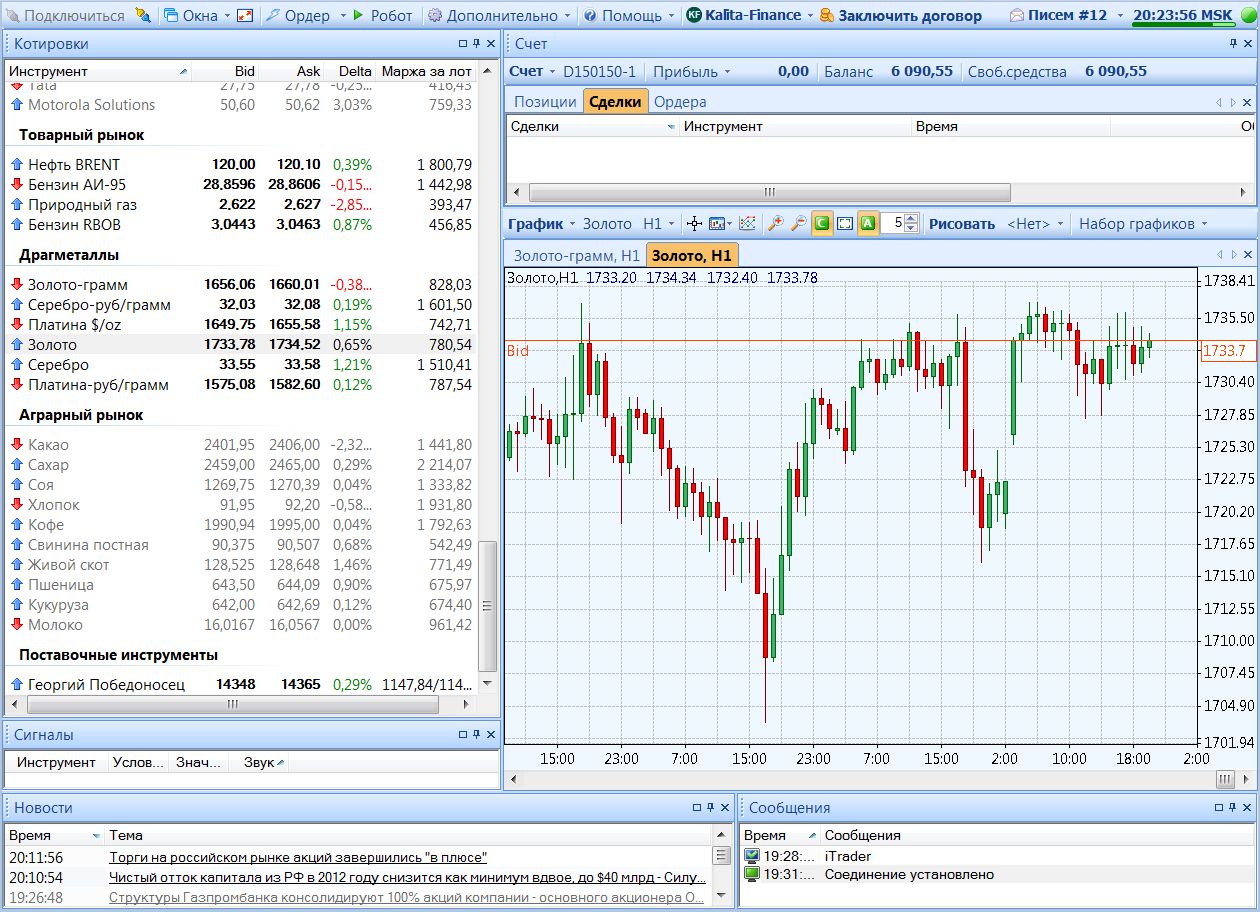Click the zoom out magnifier icon
The image size is (1260, 912).
pyautogui.click(x=797, y=224)
